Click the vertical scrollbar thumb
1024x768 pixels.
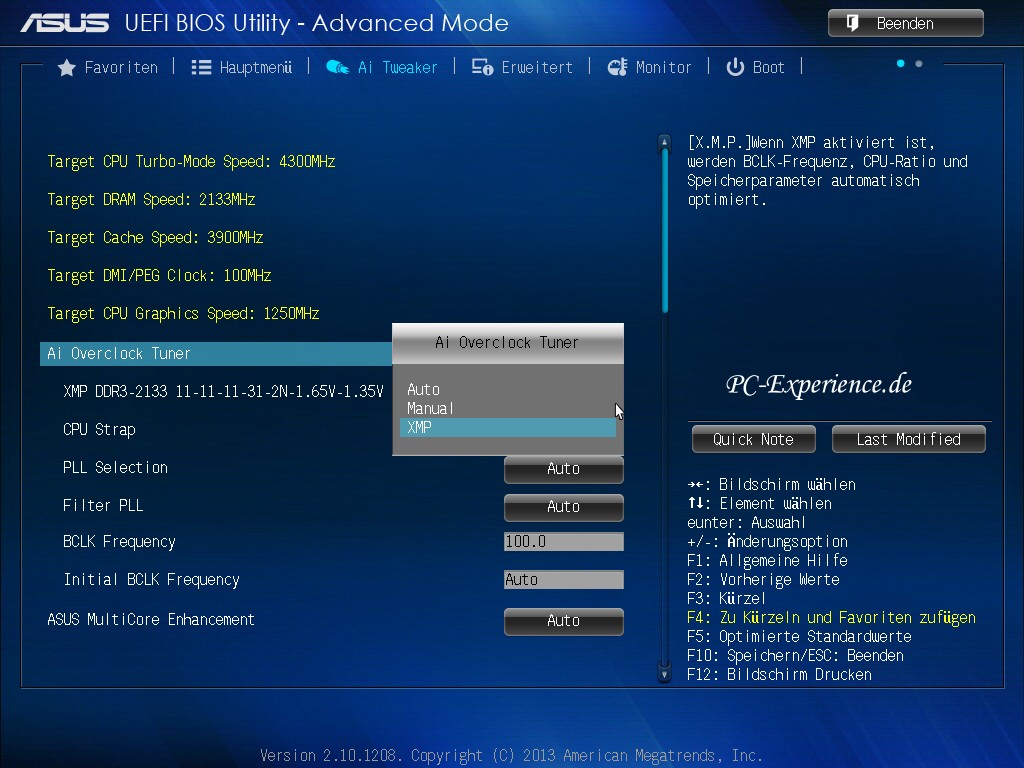[664, 230]
